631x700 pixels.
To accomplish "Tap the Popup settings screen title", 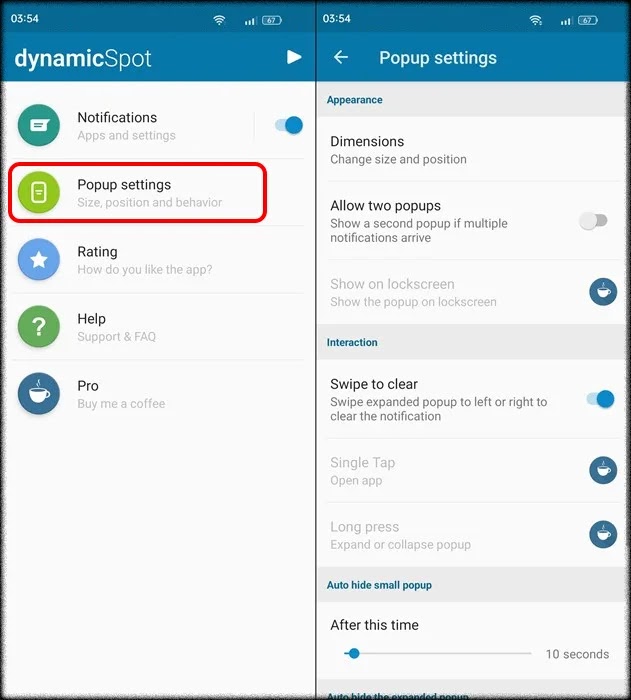I will pos(438,58).
